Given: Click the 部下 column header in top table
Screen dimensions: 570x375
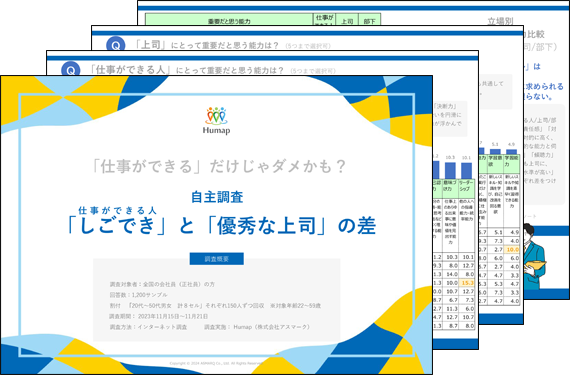Looking at the screenshot, I should click(369, 21).
